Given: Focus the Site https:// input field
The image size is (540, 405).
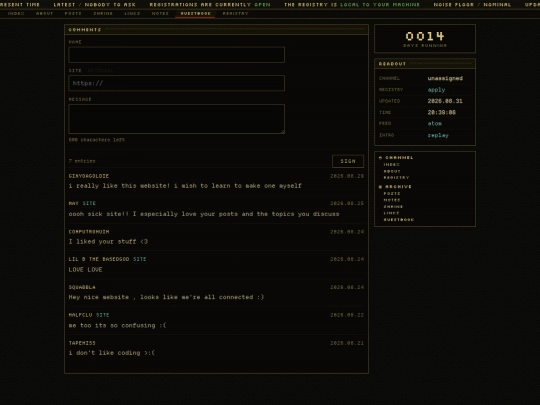Looking at the screenshot, I should click(177, 83).
